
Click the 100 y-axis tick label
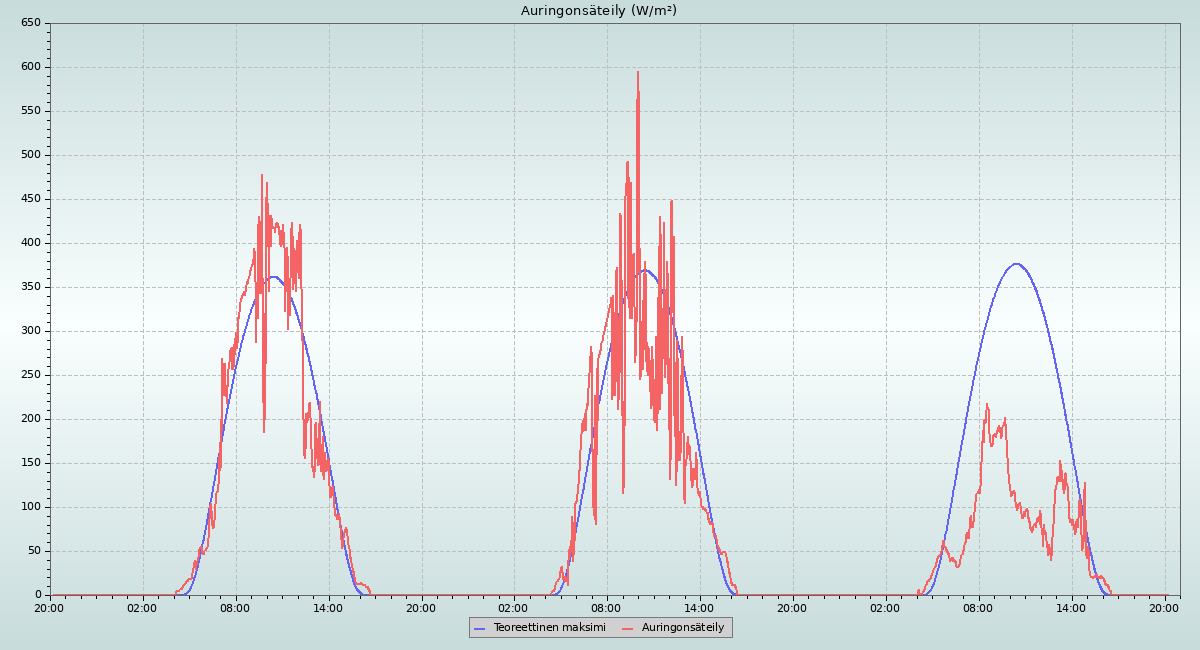click(x=31, y=507)
